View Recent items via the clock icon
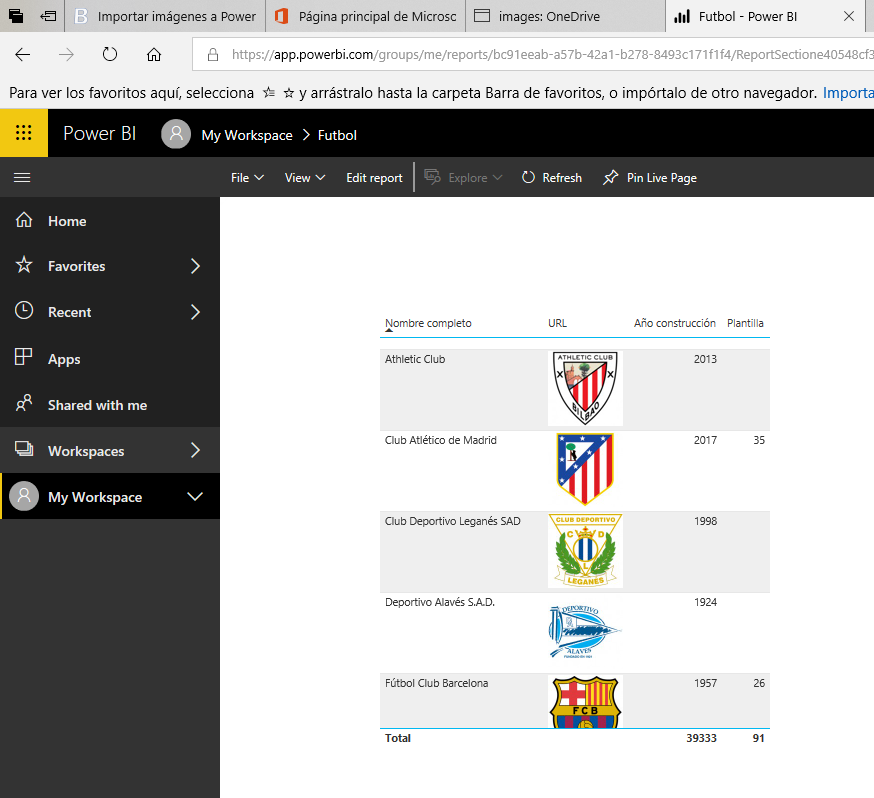Screen dimensions: 874x798 point(26,311)
